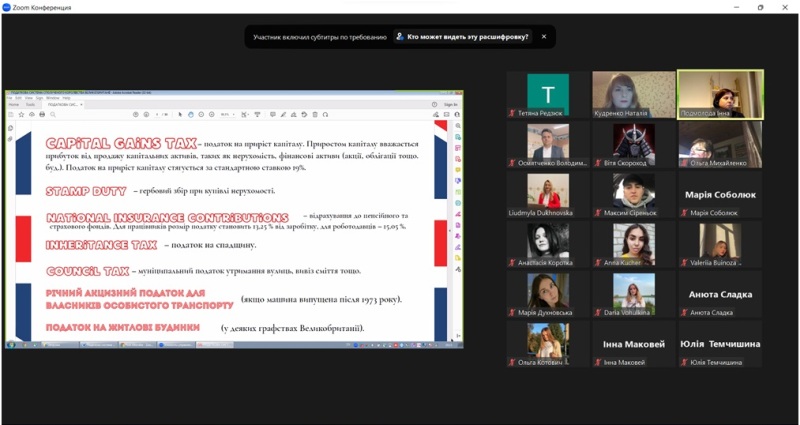Open the Edit menu in Acrobat
The image size is (800, 425).
[x=18, y=98]
